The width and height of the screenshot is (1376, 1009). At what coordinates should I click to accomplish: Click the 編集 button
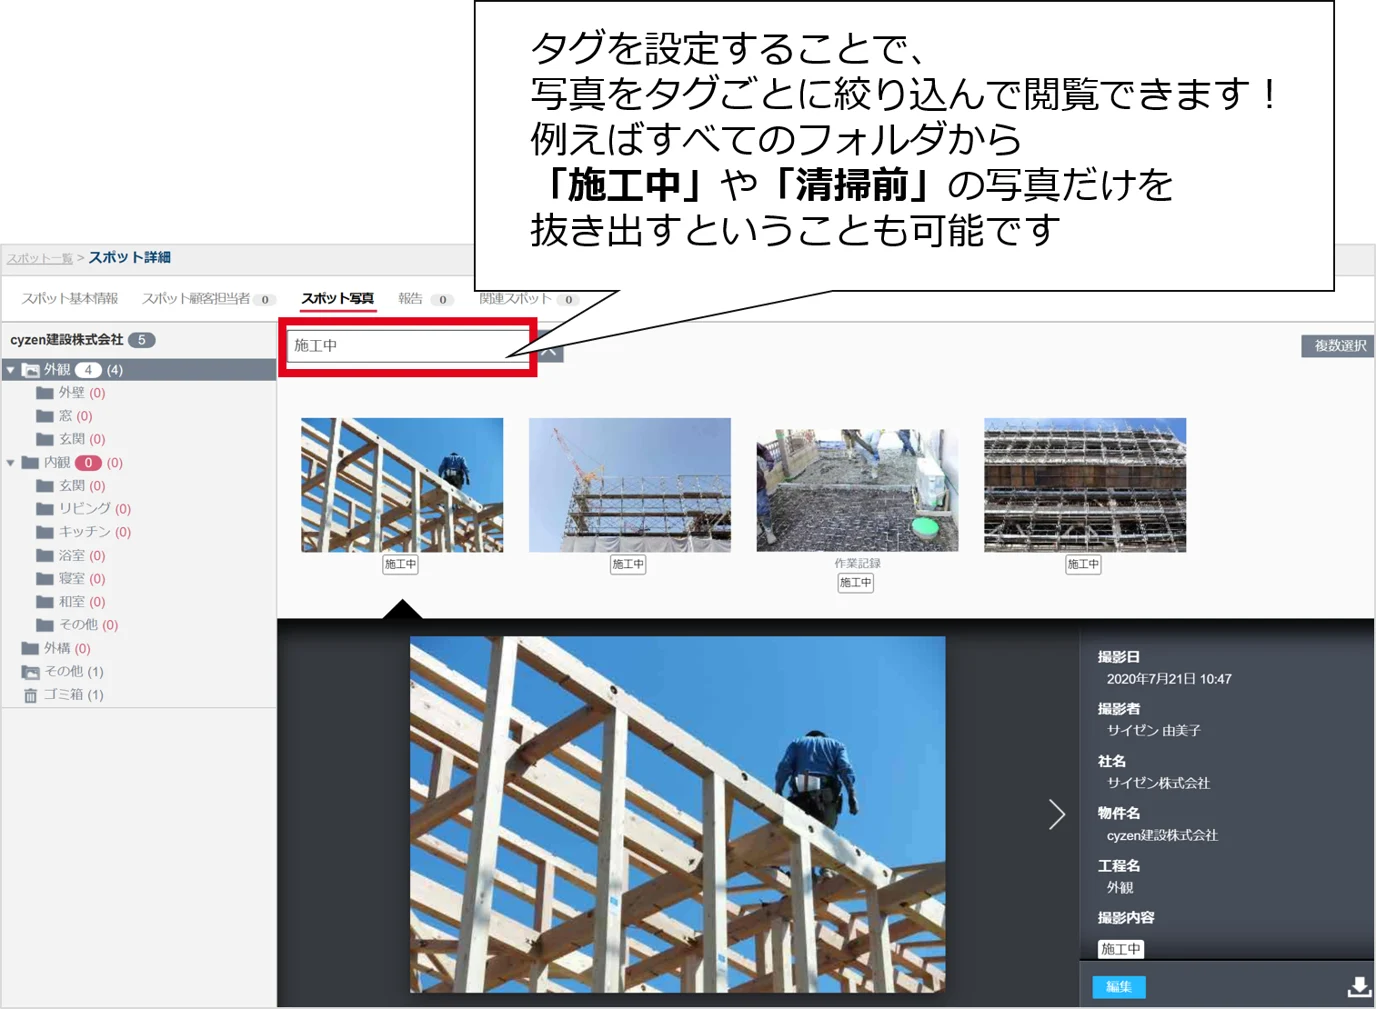(1118, 987)
